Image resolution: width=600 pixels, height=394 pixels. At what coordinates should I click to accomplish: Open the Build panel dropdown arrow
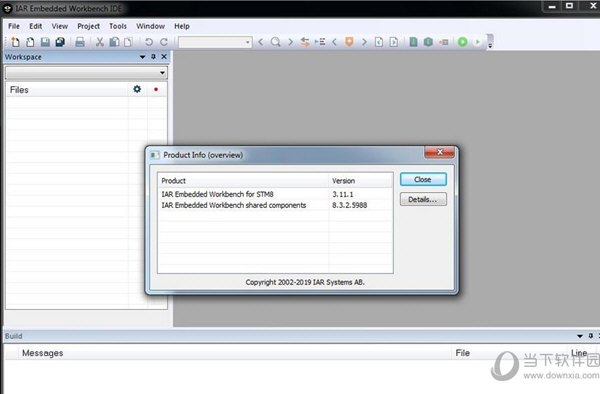click(x=580, y=336)
